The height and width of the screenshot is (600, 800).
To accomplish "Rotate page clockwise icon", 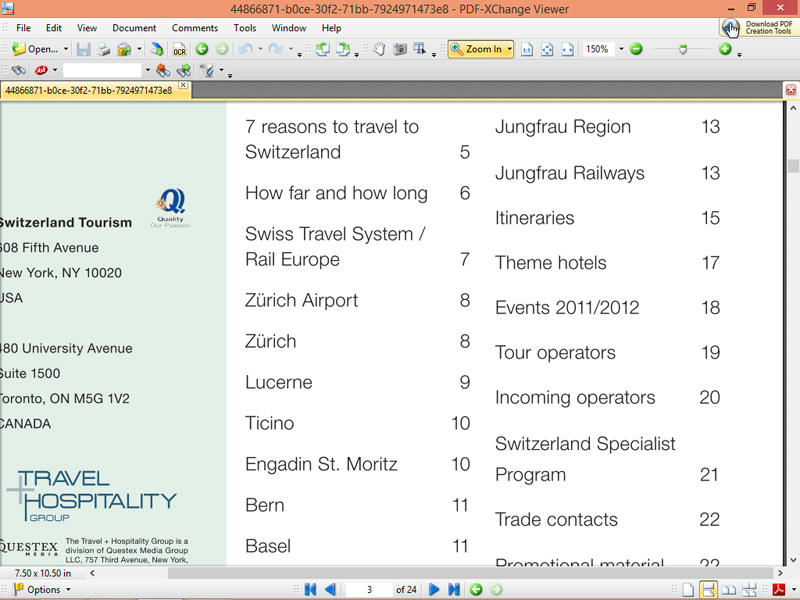I will [x=343, y=49].
